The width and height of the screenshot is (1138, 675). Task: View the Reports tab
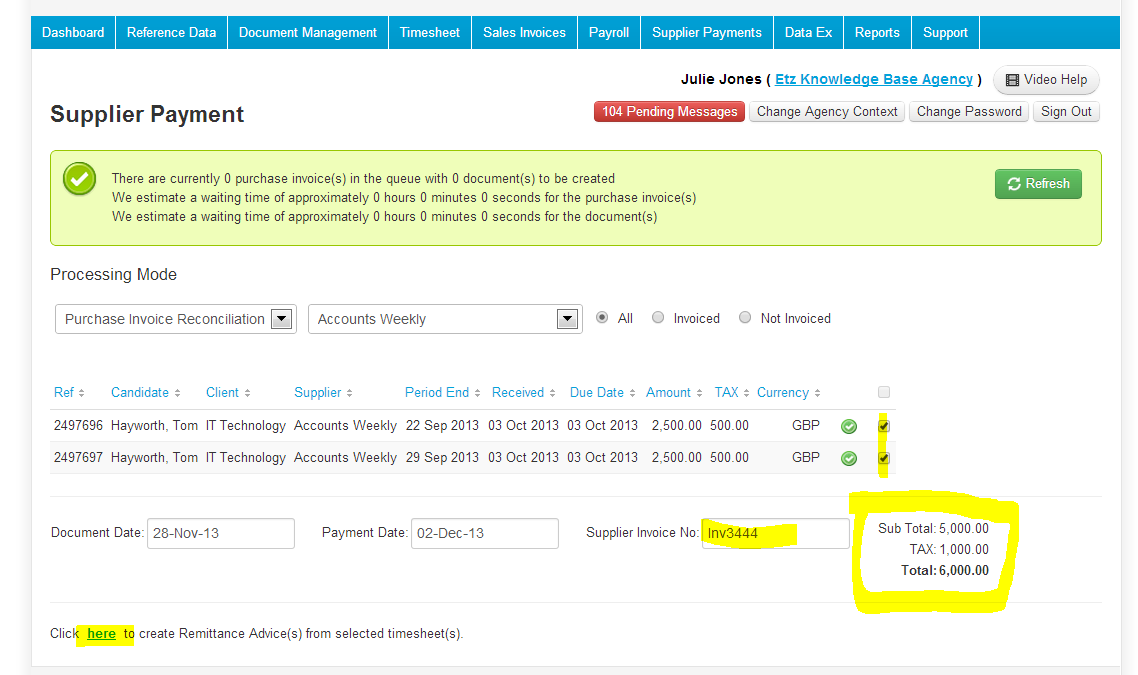877,33
